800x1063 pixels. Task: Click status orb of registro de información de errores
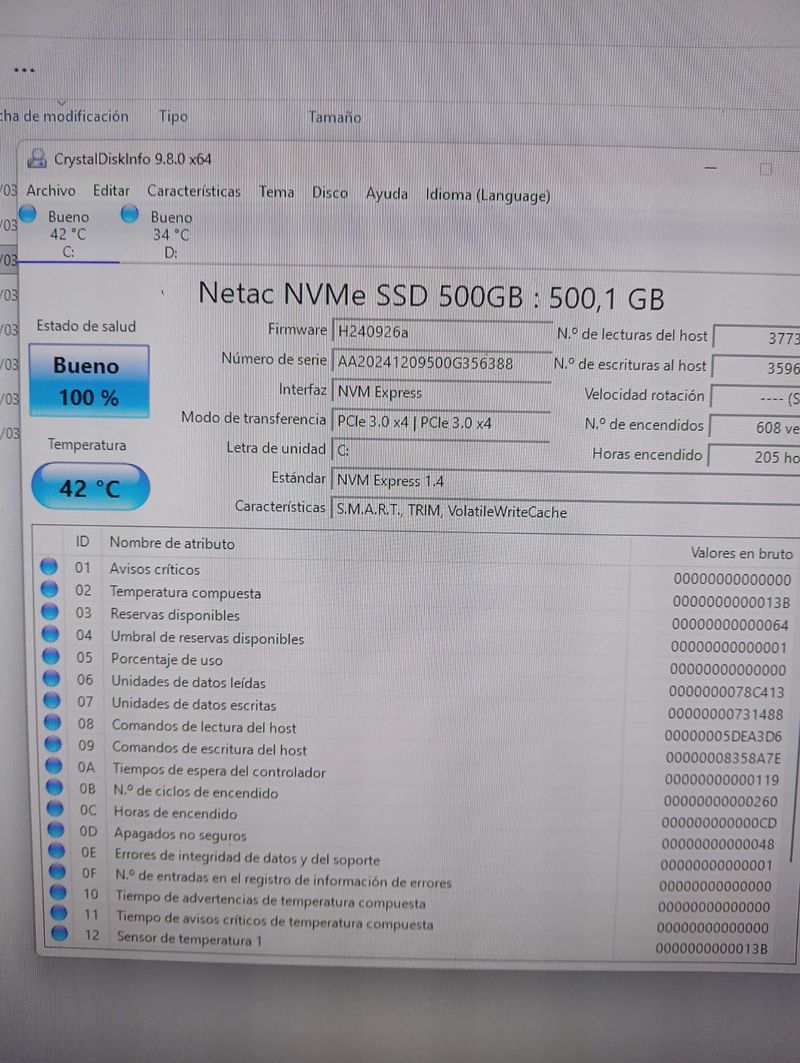click(58, 870)
